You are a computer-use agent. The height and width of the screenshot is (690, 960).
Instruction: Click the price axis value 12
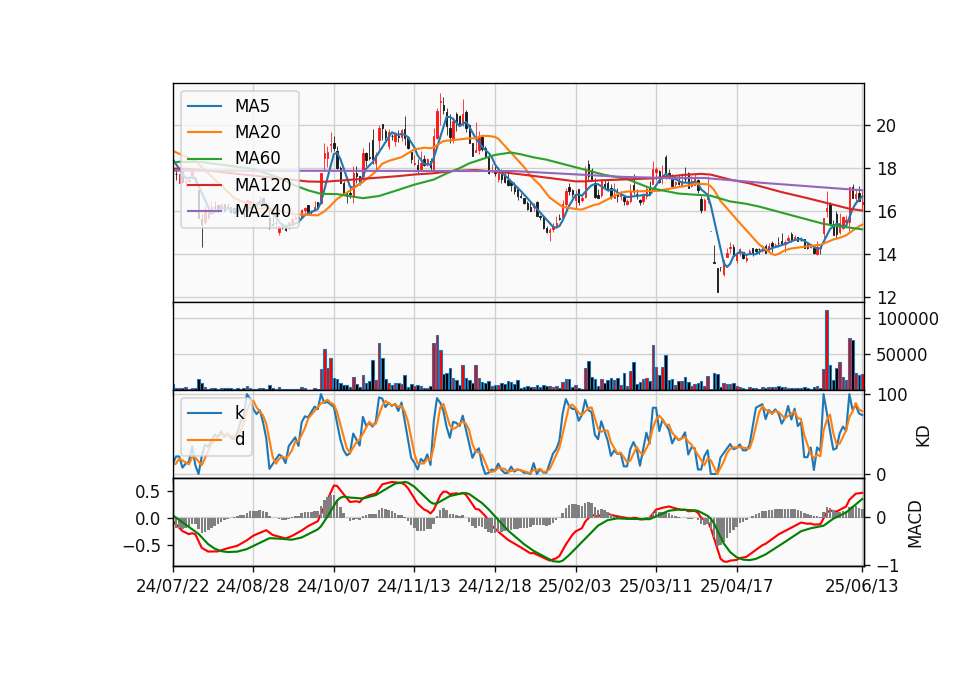coord(886,298)
